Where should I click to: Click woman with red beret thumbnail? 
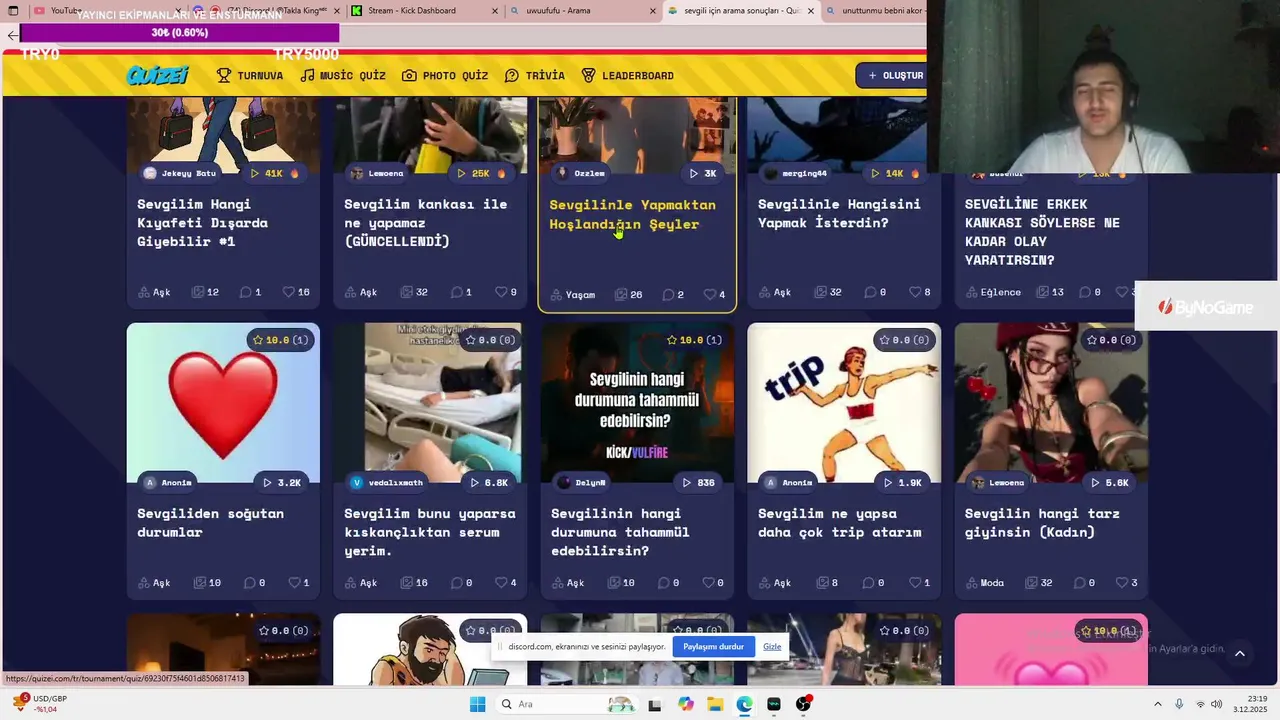pos(1051,403)
